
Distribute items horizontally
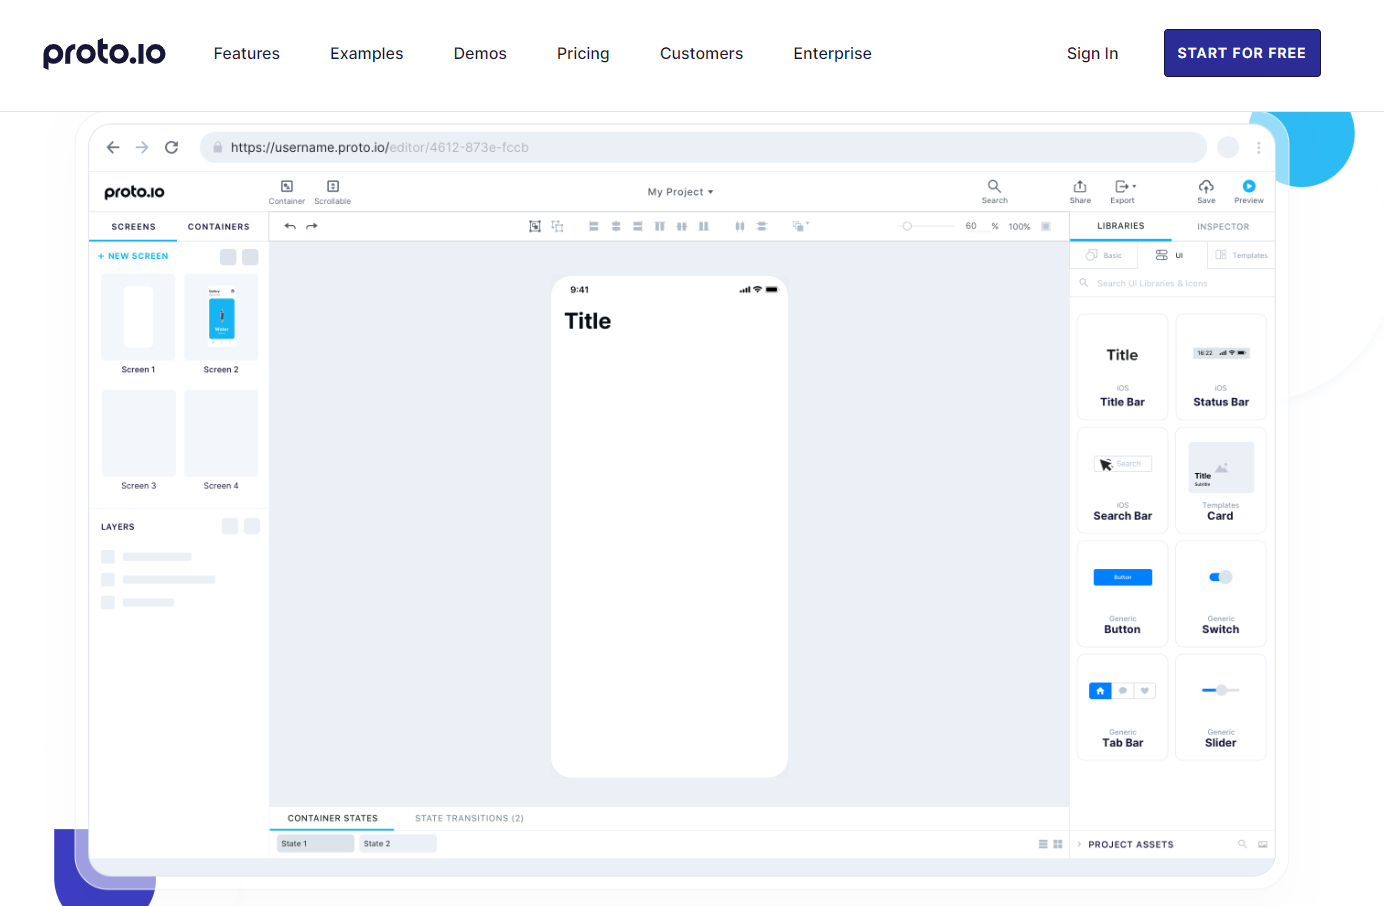coord(740,226)
